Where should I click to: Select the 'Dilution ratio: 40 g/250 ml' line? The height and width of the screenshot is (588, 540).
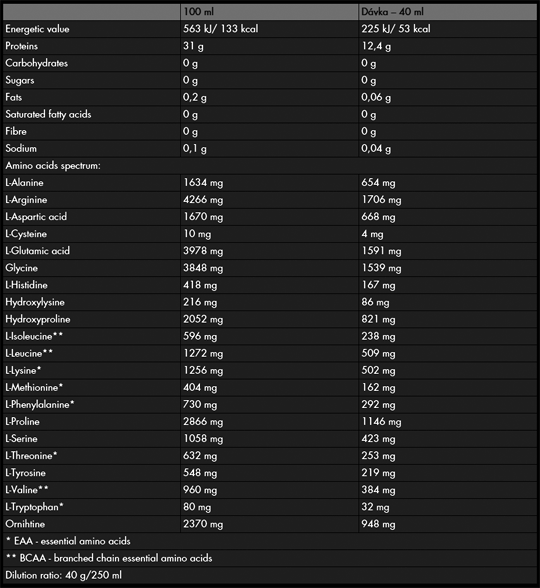click(x=63, y=575)
